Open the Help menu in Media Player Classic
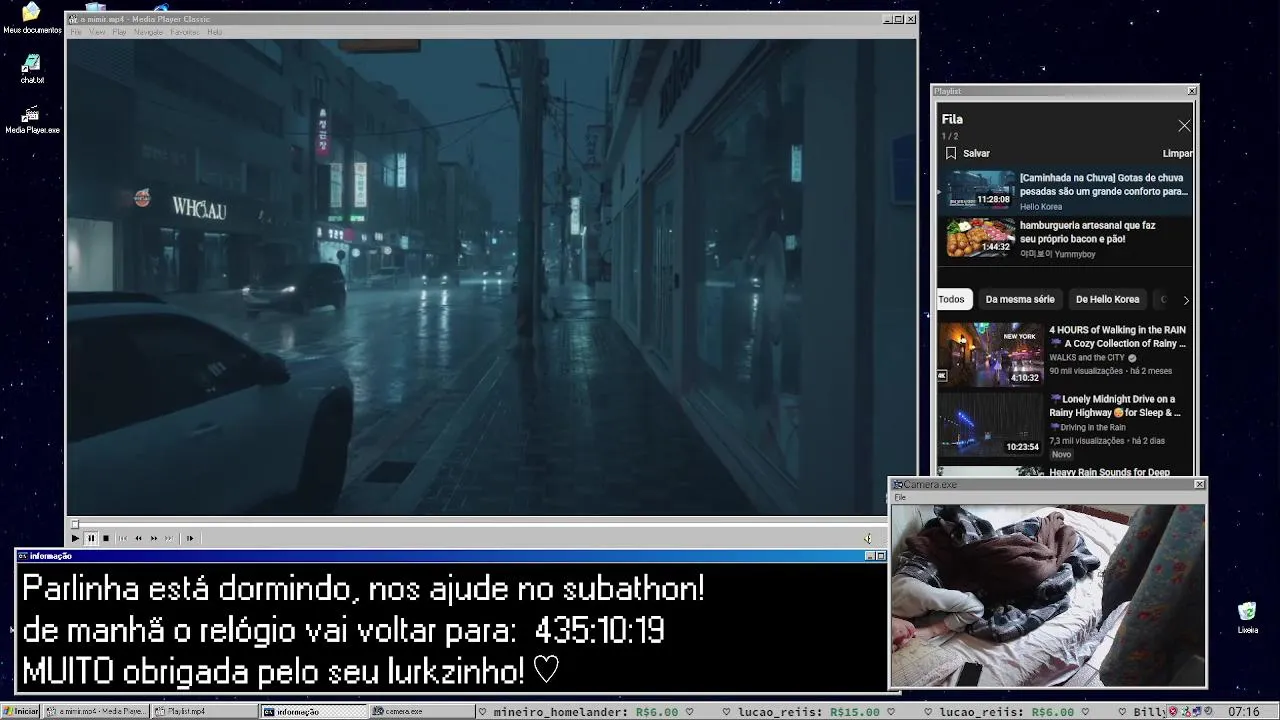This screenshot has width=1280, height=720. click(214, 32)
